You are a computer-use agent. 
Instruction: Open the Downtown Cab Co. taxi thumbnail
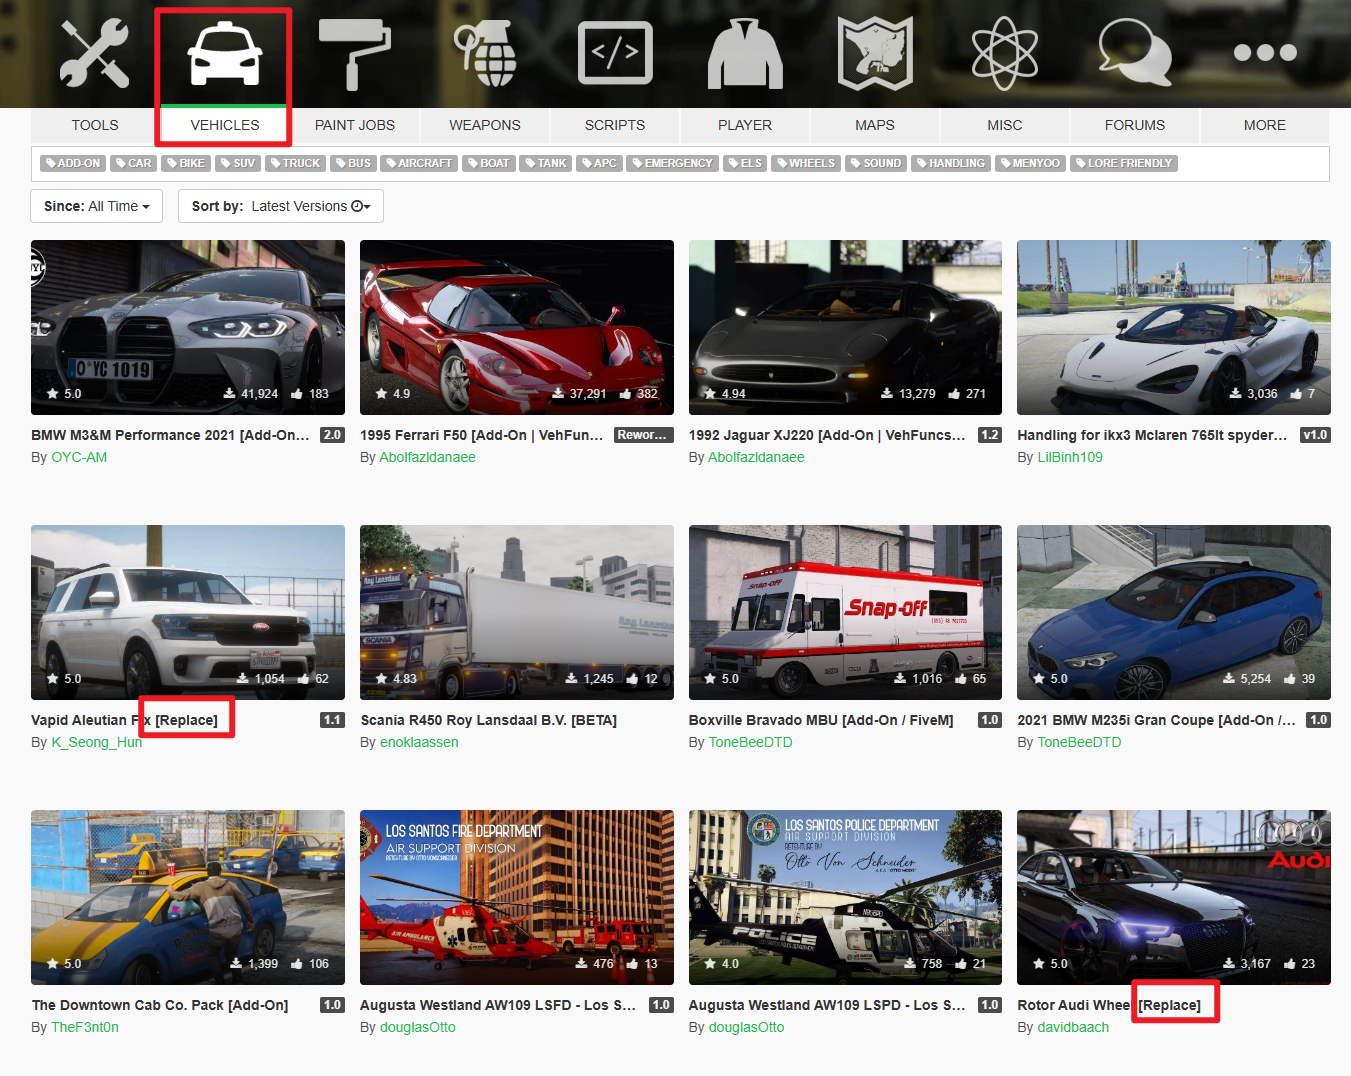(x=188, y=897)
